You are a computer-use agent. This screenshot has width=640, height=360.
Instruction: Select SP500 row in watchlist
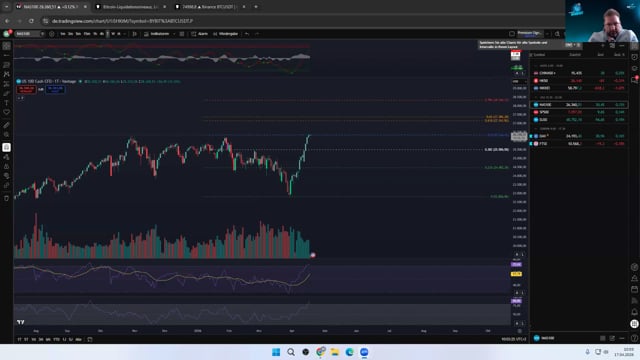pos(578,112)
